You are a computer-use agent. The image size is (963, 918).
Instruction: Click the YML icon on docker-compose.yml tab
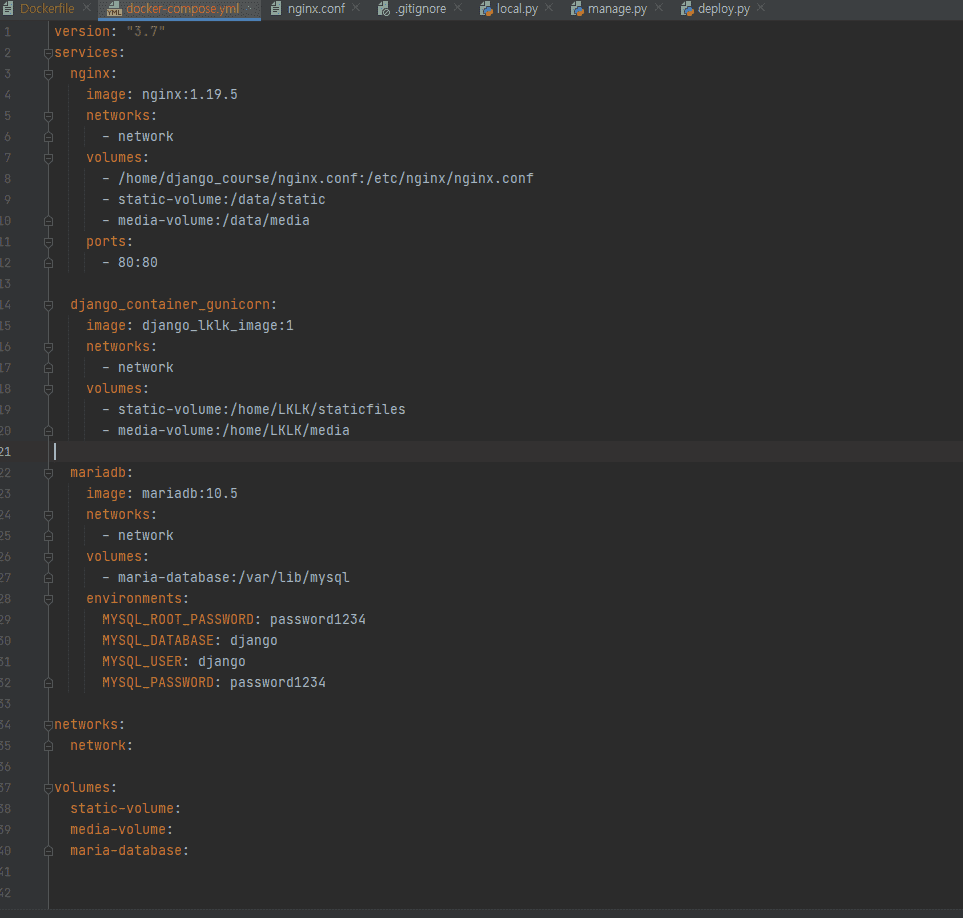[114, 9]
